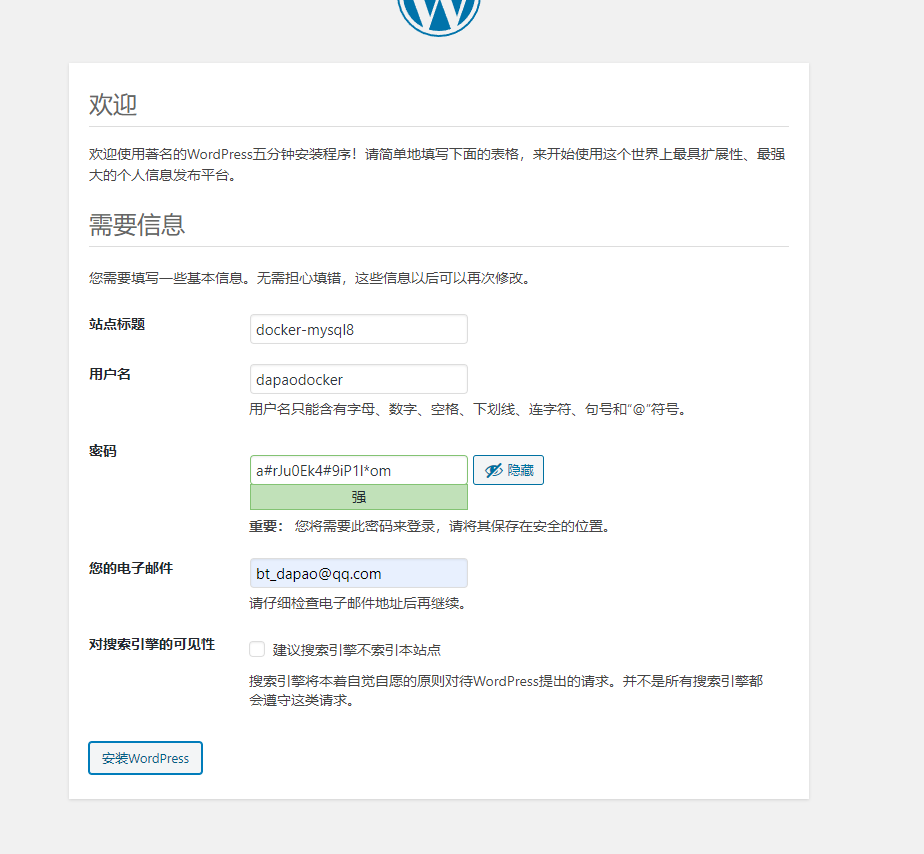Enable the 建议搜索引擎不索引本站点 checkbox

[257, 649]
